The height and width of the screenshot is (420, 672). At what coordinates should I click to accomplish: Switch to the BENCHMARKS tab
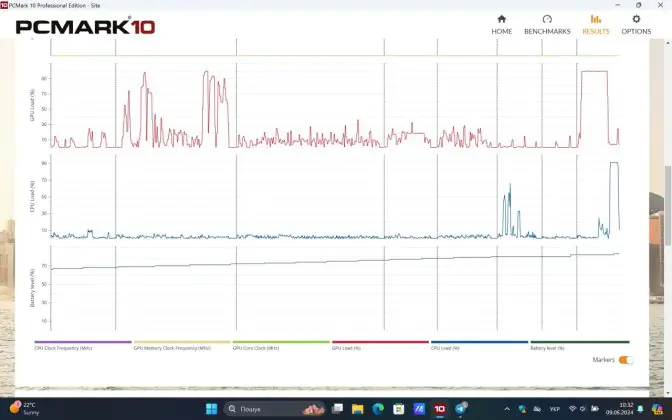pyautogui.click(x=547, y=25)
